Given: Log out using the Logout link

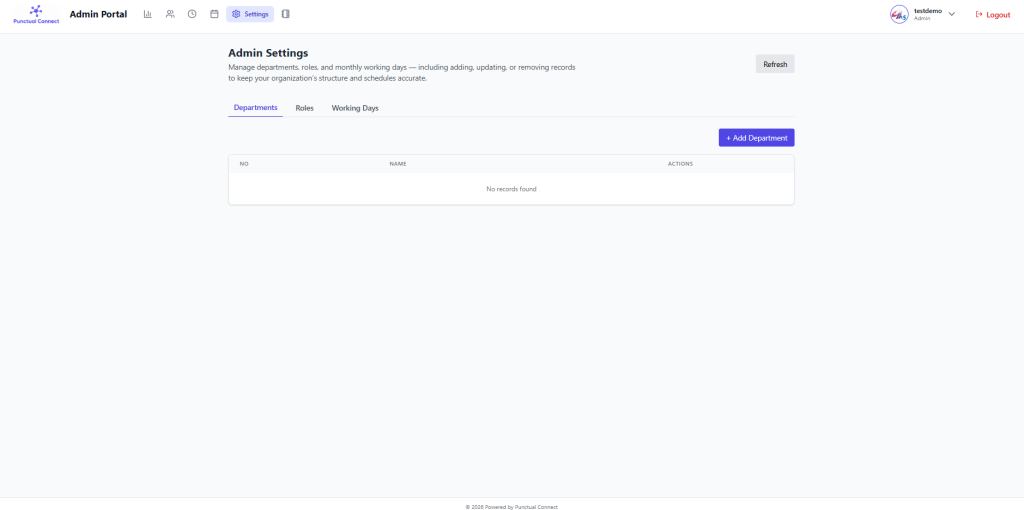Looking at the screenshot, I should click(992, 15).
